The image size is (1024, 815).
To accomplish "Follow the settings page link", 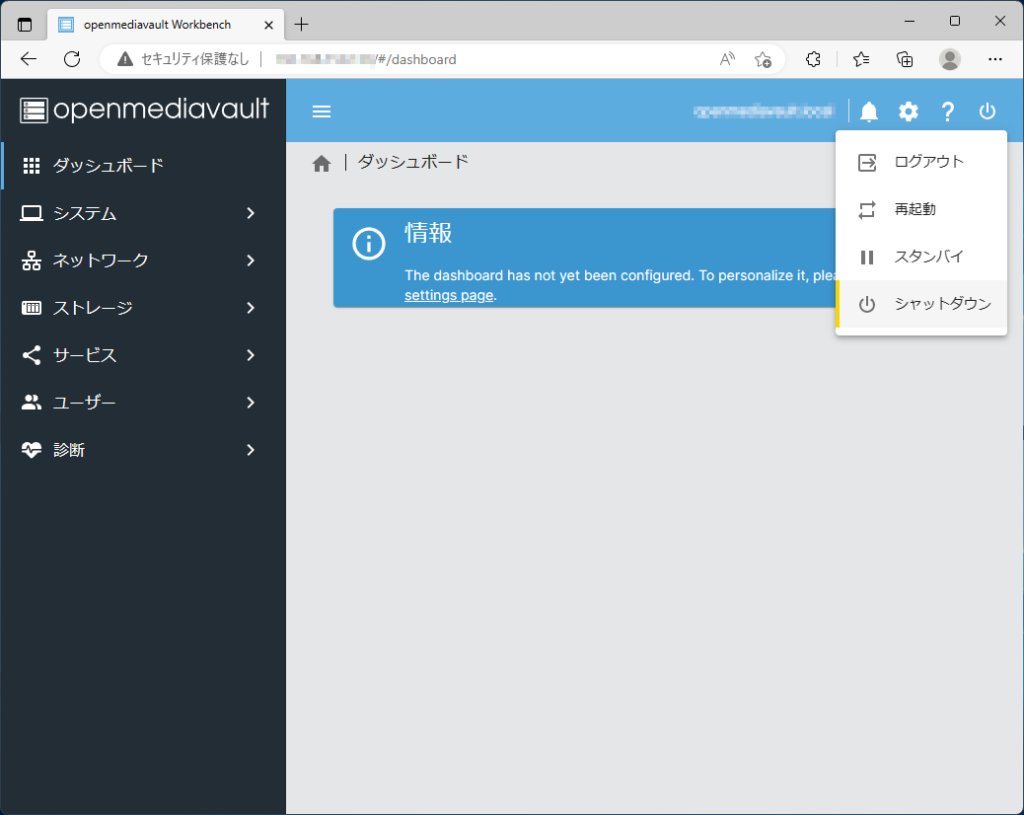I will click(449, 295).
